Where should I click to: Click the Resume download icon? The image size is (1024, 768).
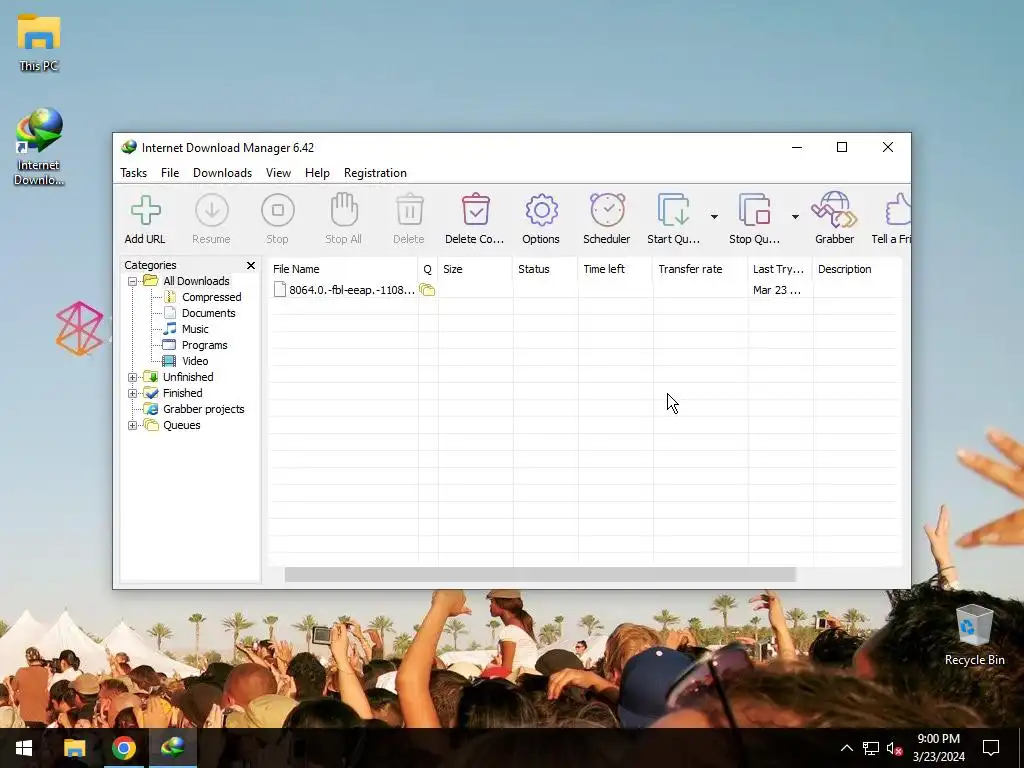[212, 210]
